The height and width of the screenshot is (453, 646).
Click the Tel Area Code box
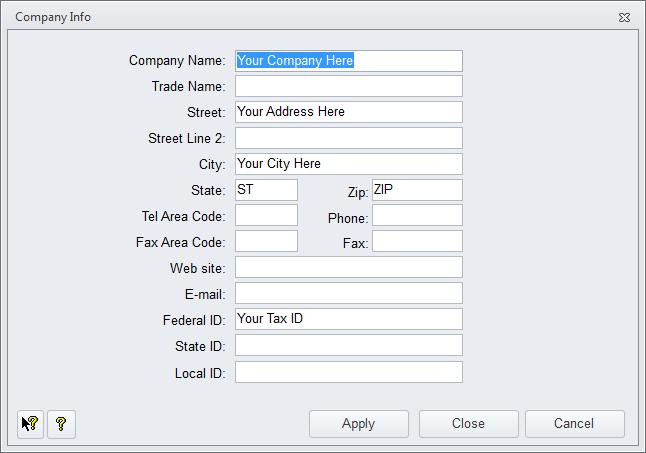point(266,216)
